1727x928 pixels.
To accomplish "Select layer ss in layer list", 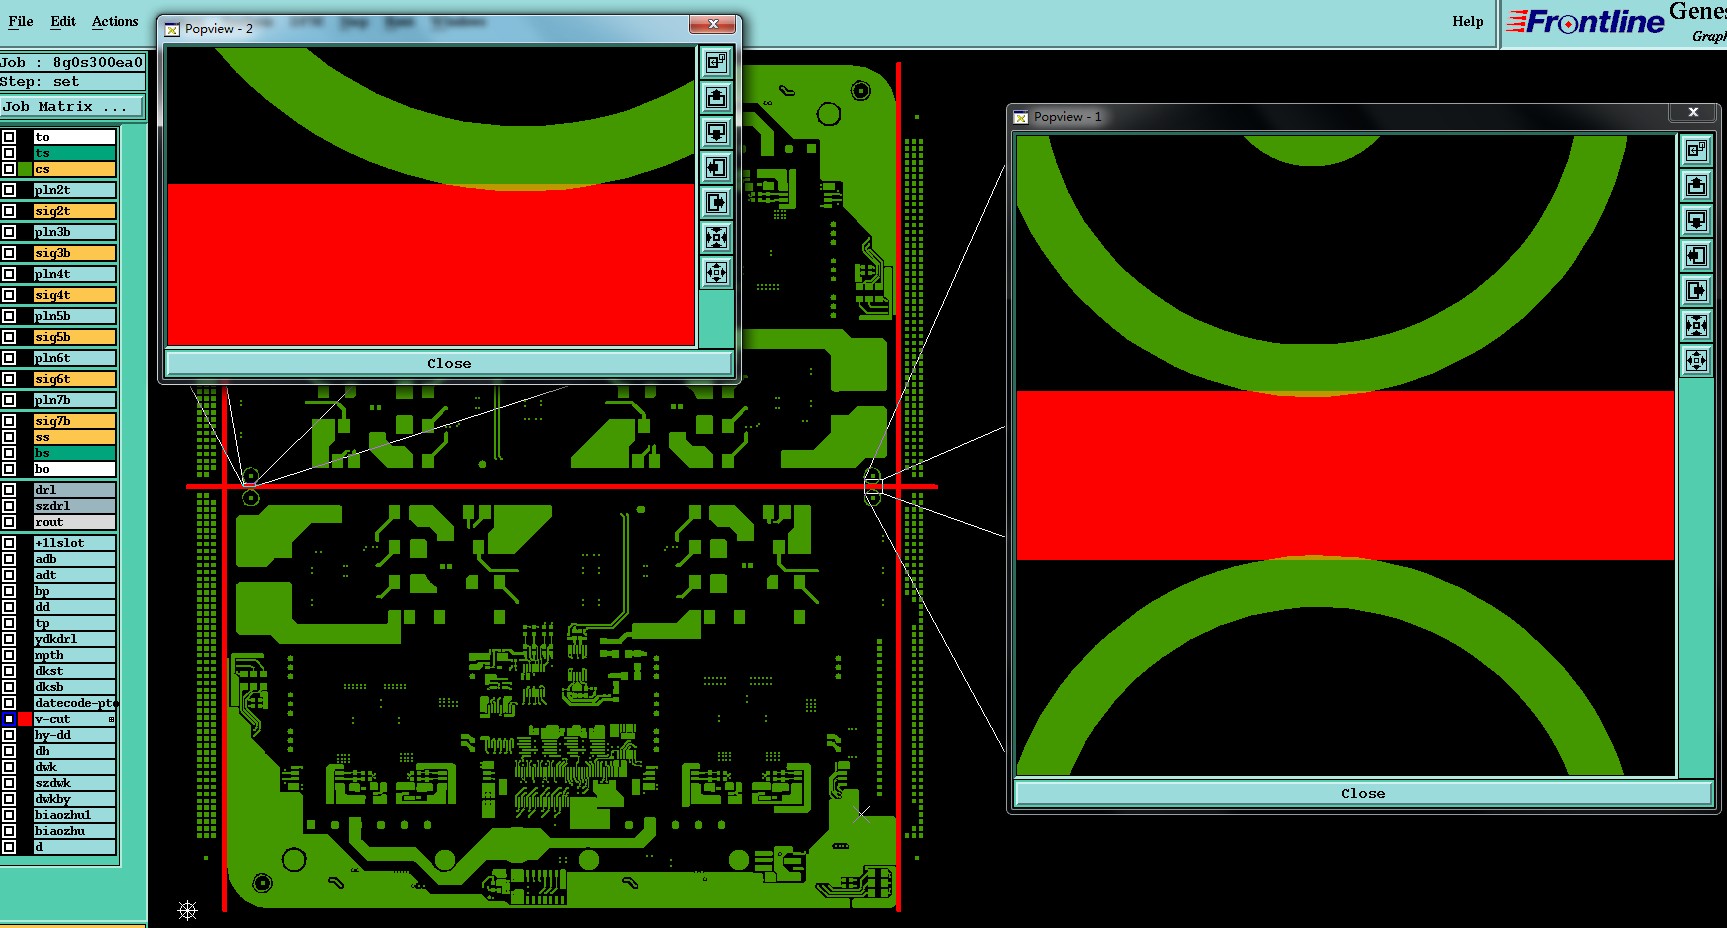I will tap(75, 437).
